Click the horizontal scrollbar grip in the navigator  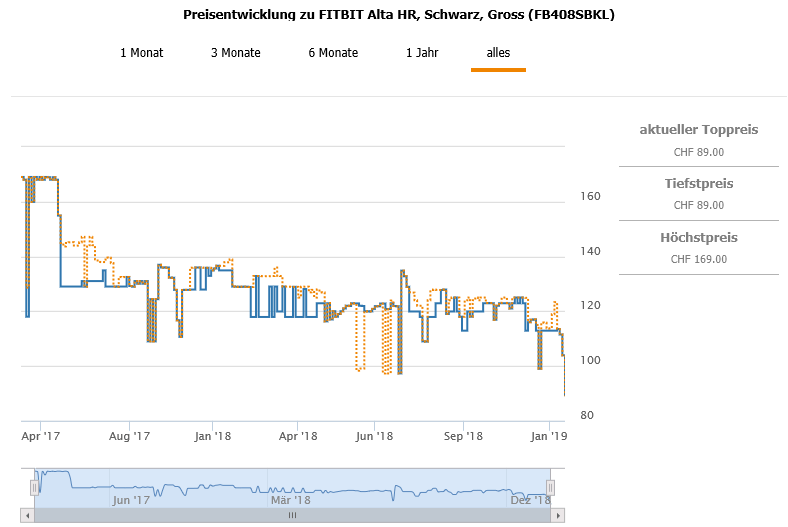pyautogui.click(x=293, y=515)
